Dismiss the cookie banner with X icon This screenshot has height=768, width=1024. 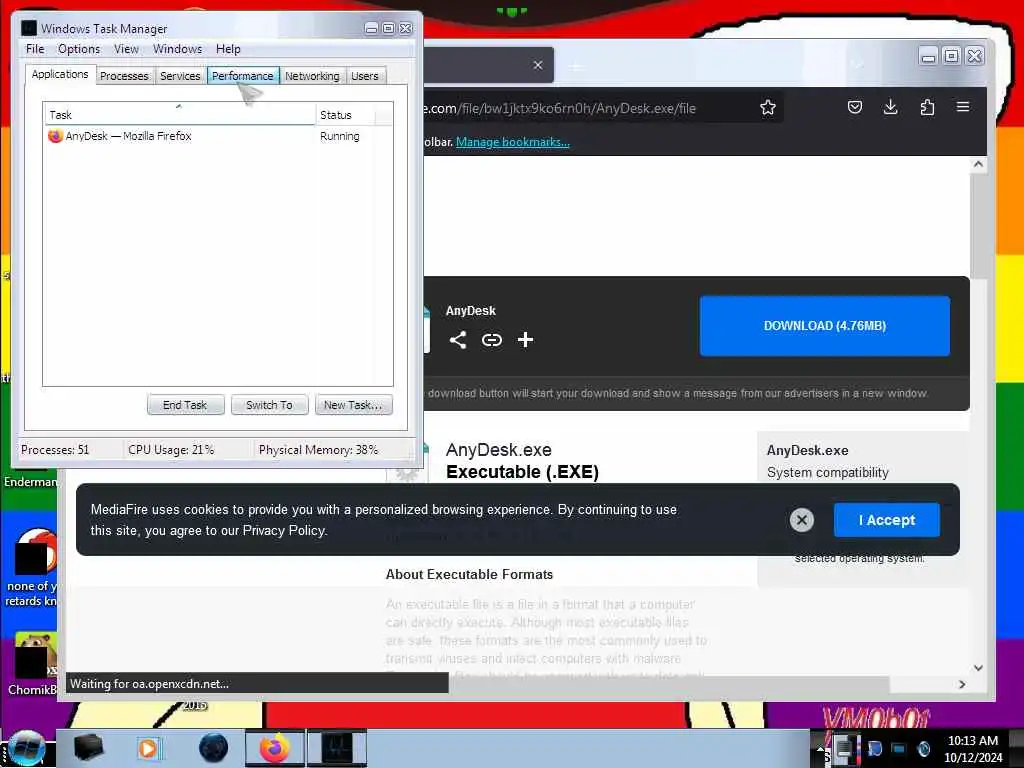(x=802, y=520)
